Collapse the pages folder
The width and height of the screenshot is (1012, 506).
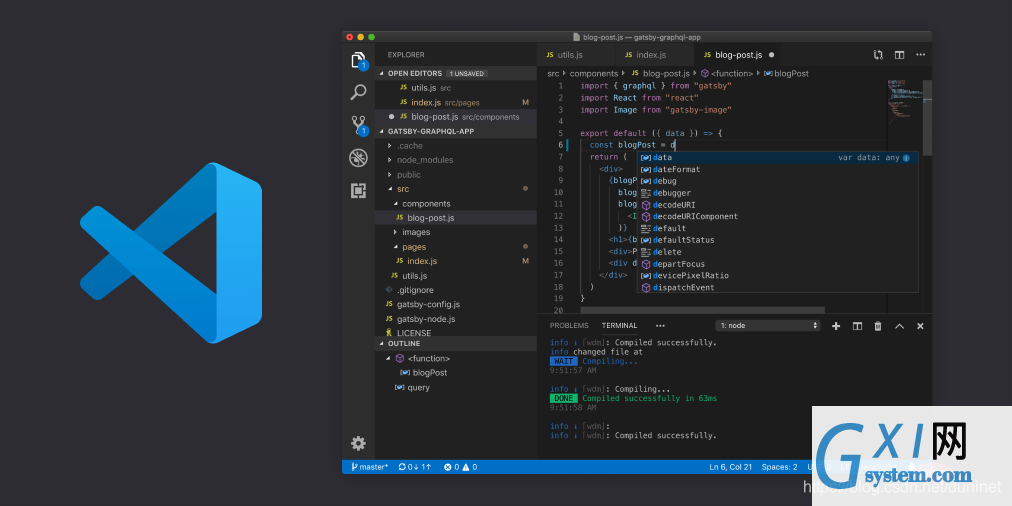[456, 247]
